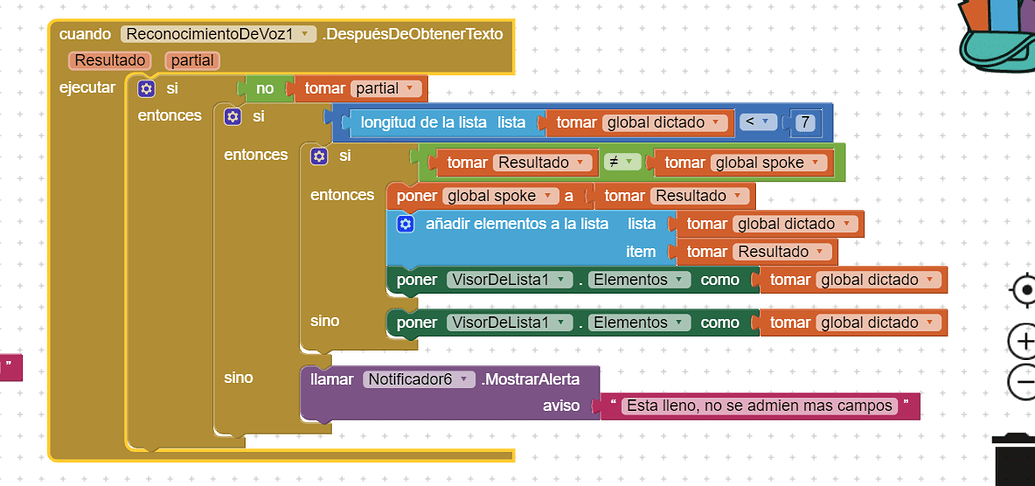Open the tomar partial variable dropdown
This screenshot has height=486, width=1035.
click(386, 88)
